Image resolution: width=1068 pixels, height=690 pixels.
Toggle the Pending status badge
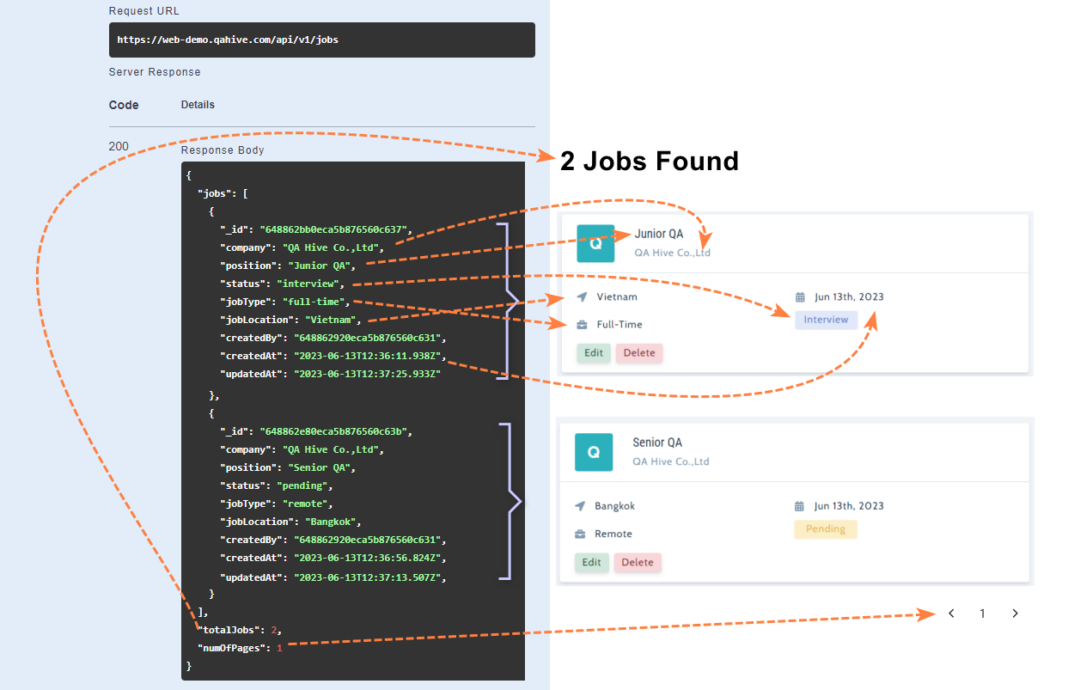(x=825, y=528)
